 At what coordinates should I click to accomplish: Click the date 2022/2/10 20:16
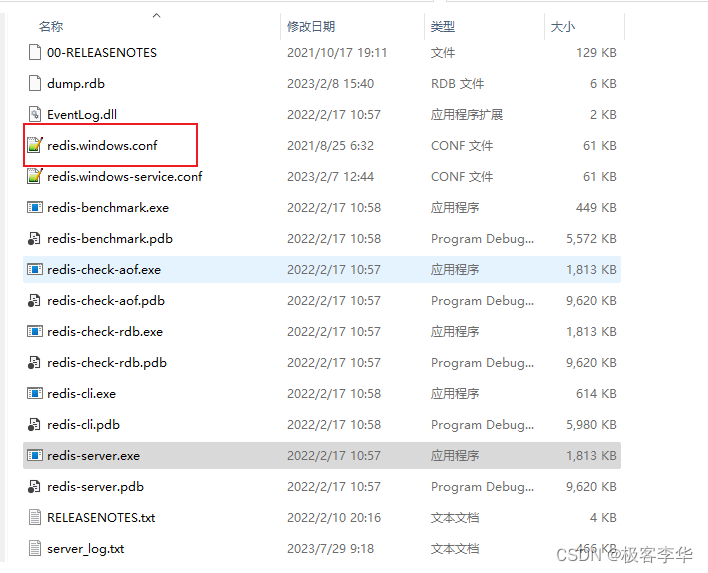coord(334,517)
